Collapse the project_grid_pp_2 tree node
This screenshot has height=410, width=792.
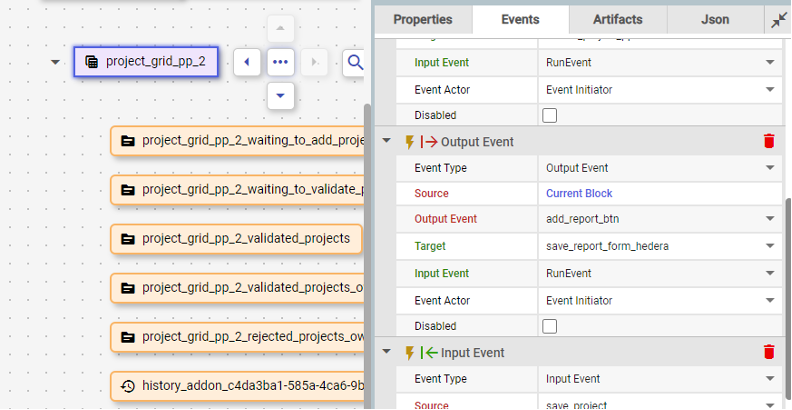55,62
